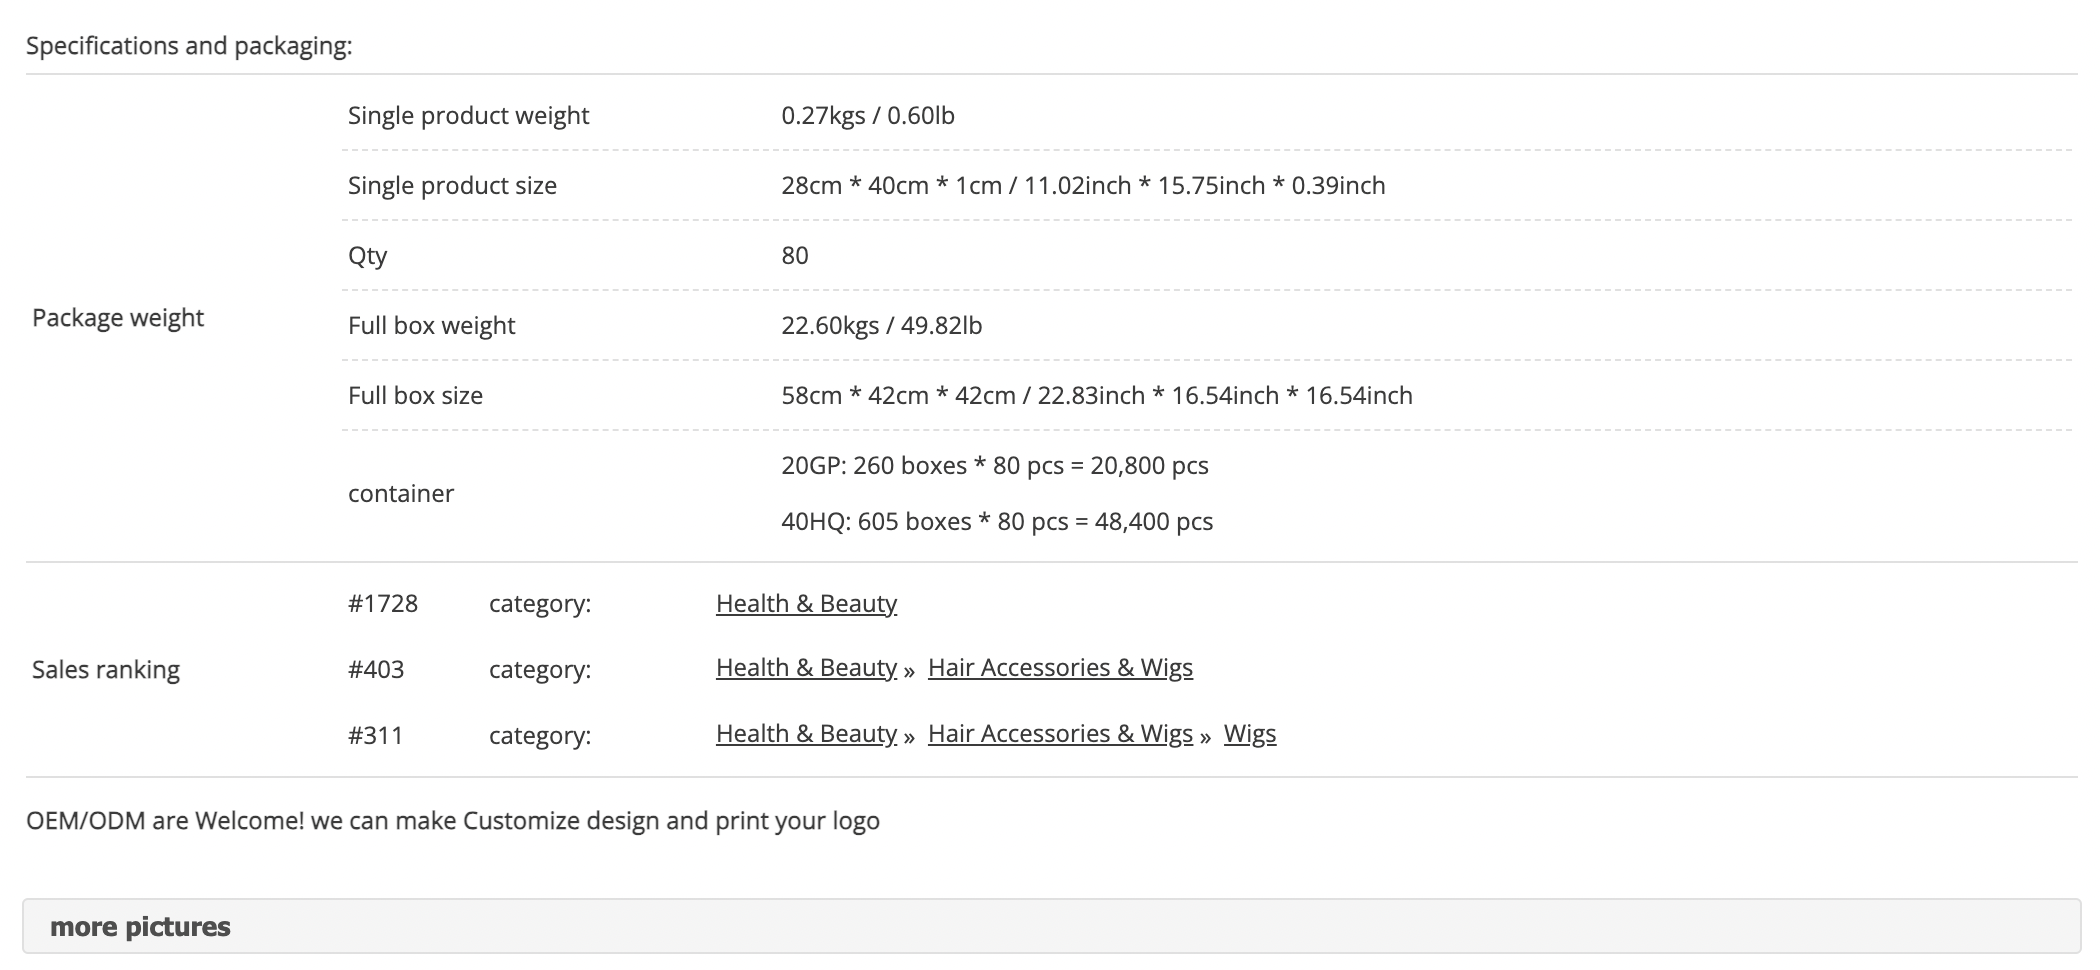Click the Qty value 80
2100x970 pixels.
pos(795,255)
